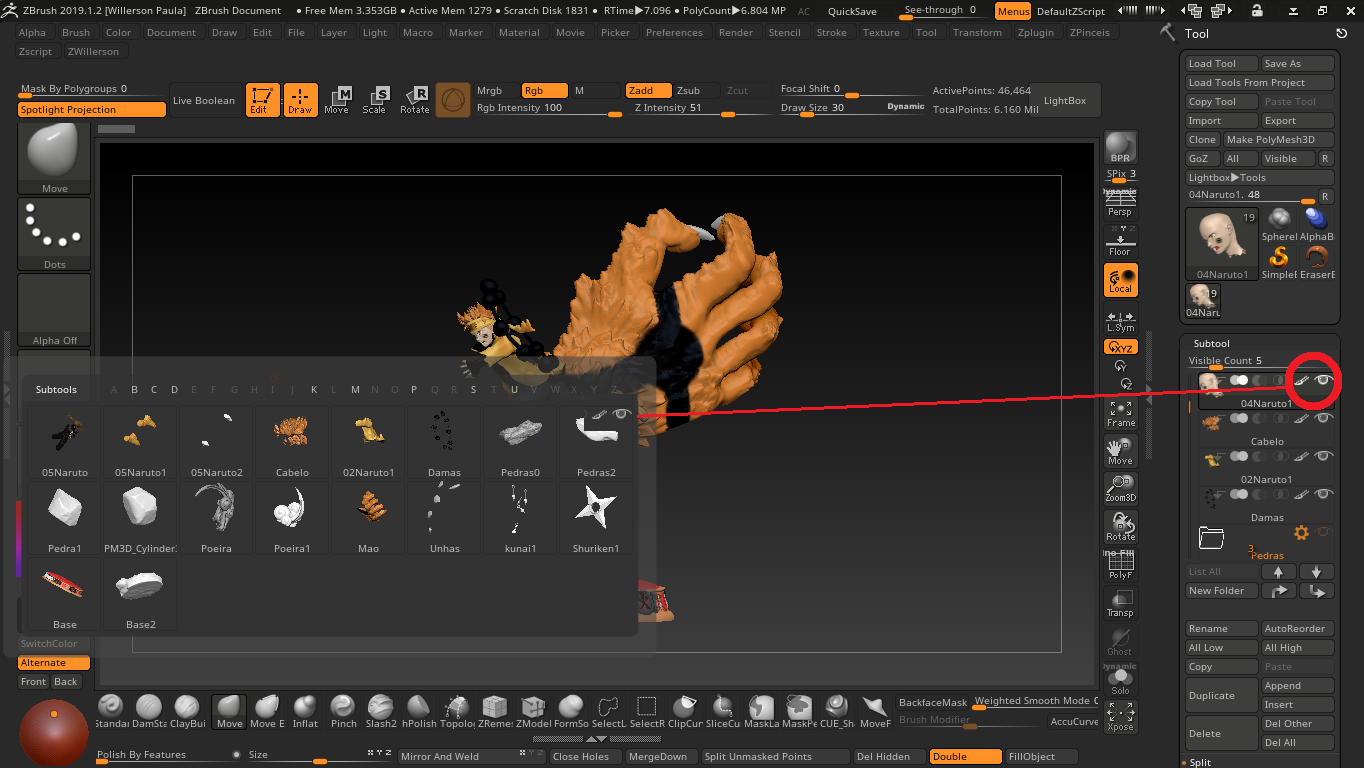Image resolution: width=1364 pixels, height=770 pixels.
Task: Select the Poeira subtool thumbnail in popup
Action: click(x=216, y=519)
